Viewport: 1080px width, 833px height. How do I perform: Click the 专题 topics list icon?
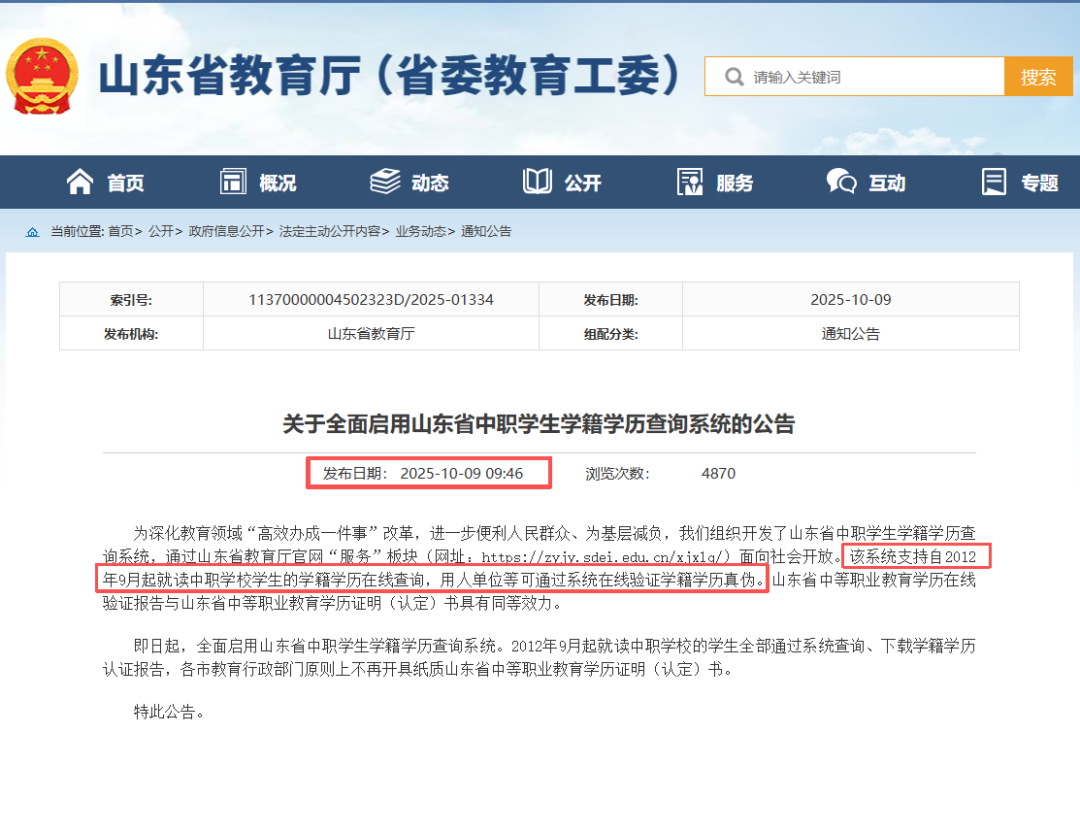(x=993, y=181)
